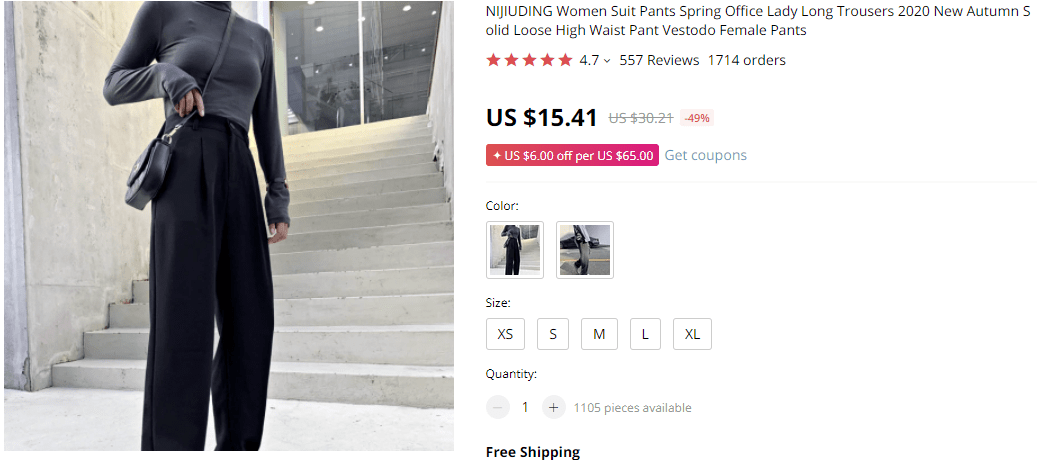Select the first color swatch, standing model
This screenshot has width=1038, height=460.
click(515, 250)
